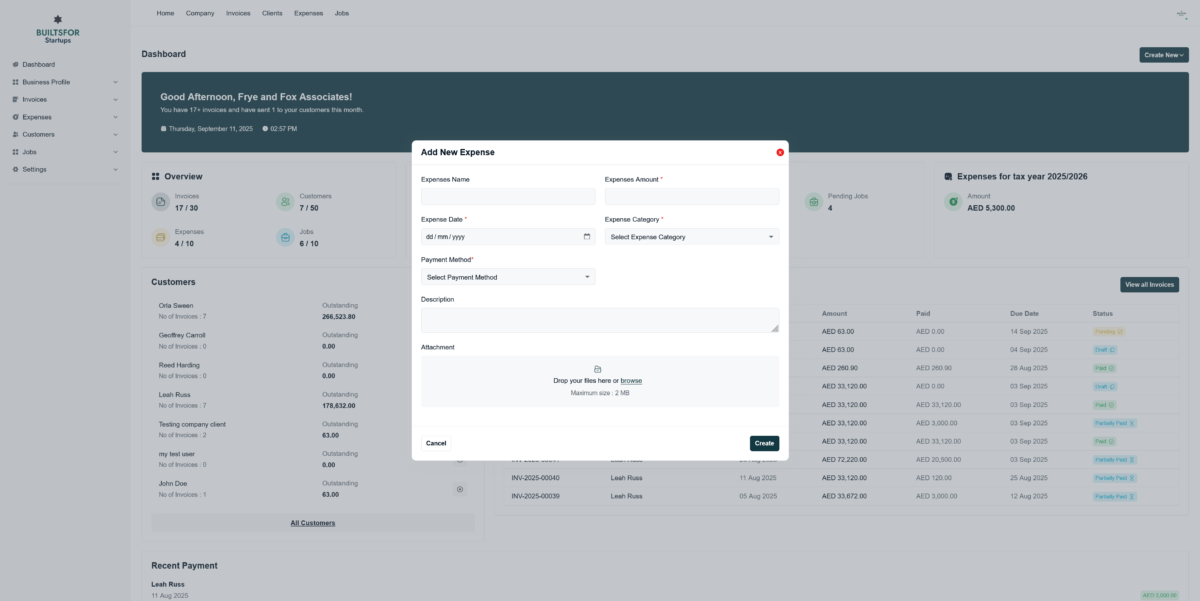Viewport: 1200px width, 601px height.
Task: Click the Expenses overview card icon
Action: (x=160, y=237)
